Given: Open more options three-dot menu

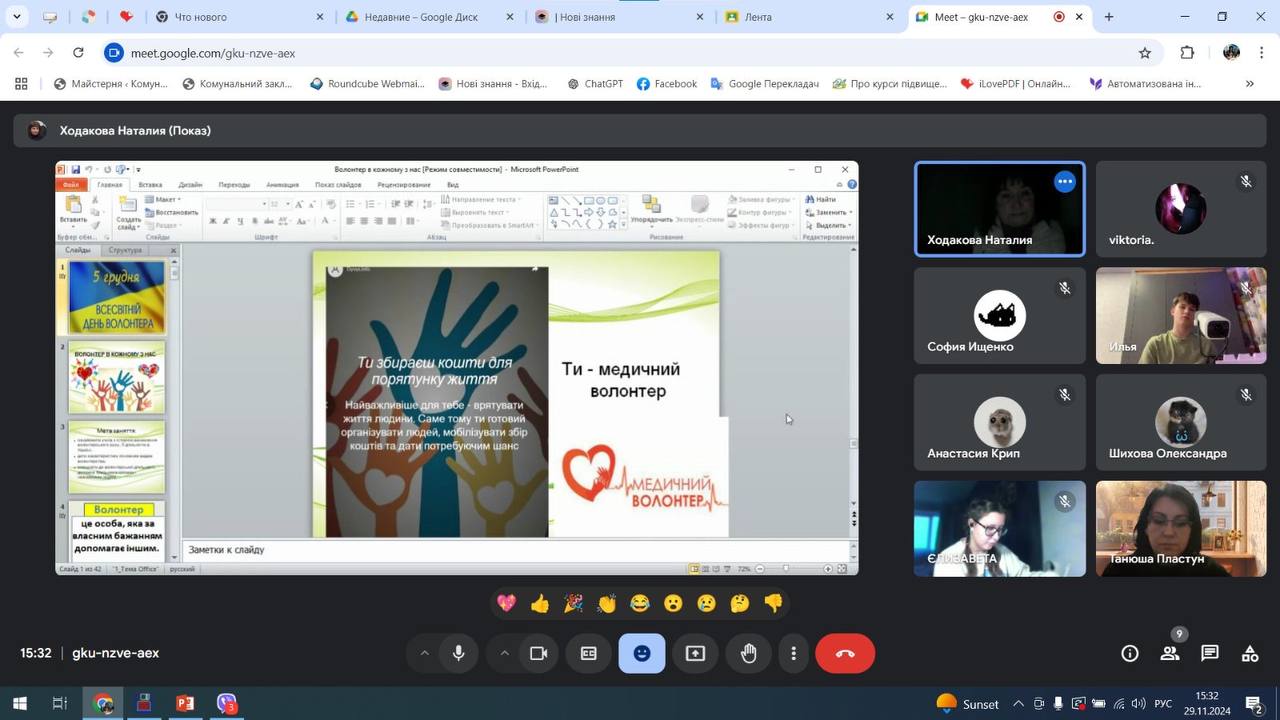Looking at the screenshot, I should tap(794, 653).
